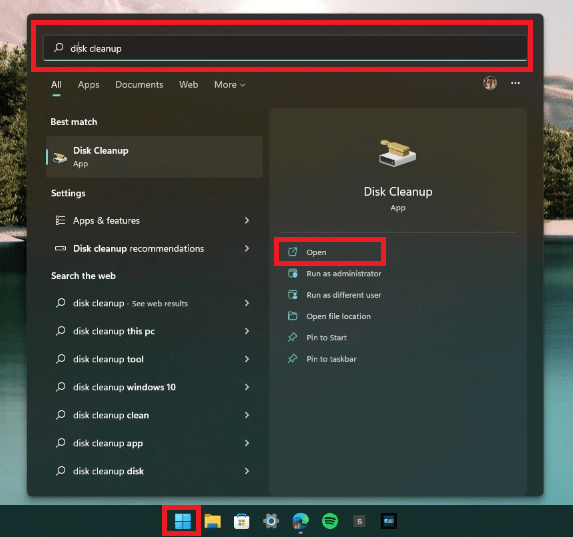This screenshot has width=573, height=537.
Task: Select Pin to taskbar
Action: pyautogui.click(x=331, y=359)
